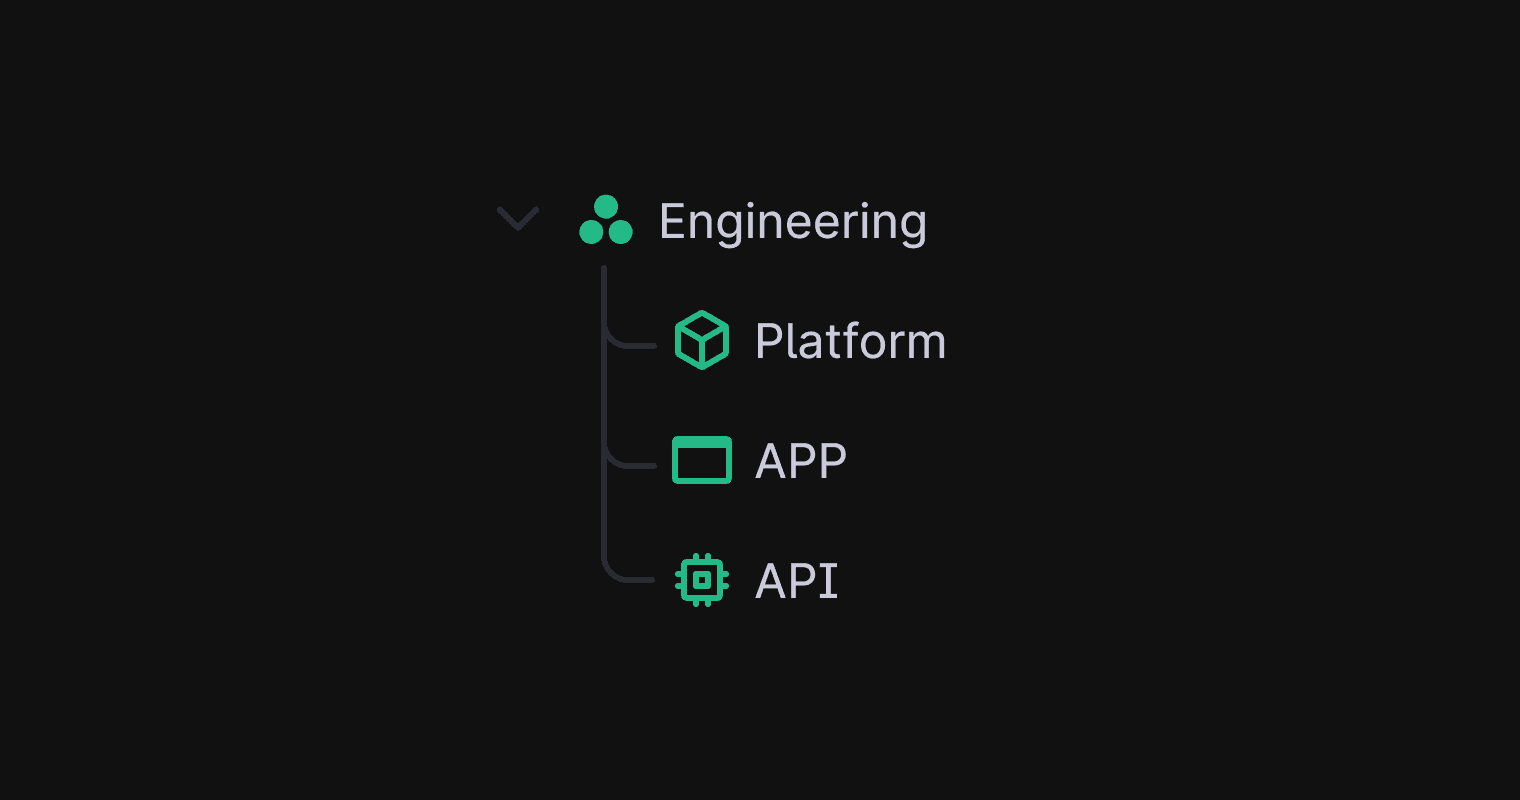This screenshot has height=800, width=1520.
Task: Click the Platform text label
Action: coord(850,340)
